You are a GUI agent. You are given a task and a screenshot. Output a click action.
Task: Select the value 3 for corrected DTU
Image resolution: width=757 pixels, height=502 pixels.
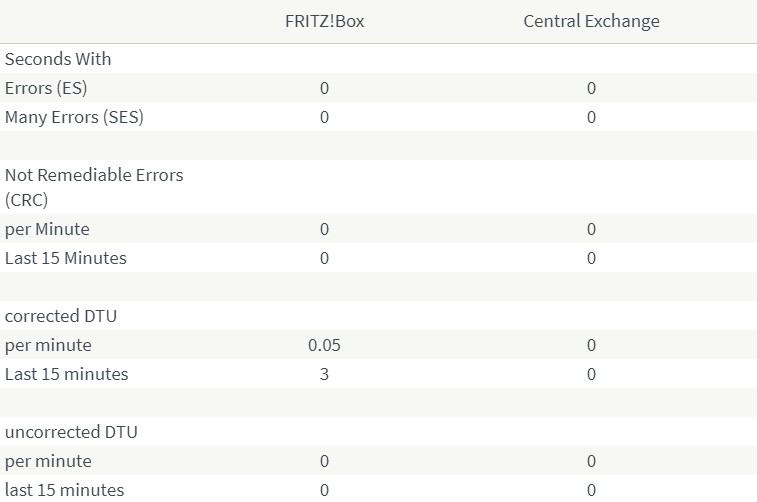pos(324,374)
